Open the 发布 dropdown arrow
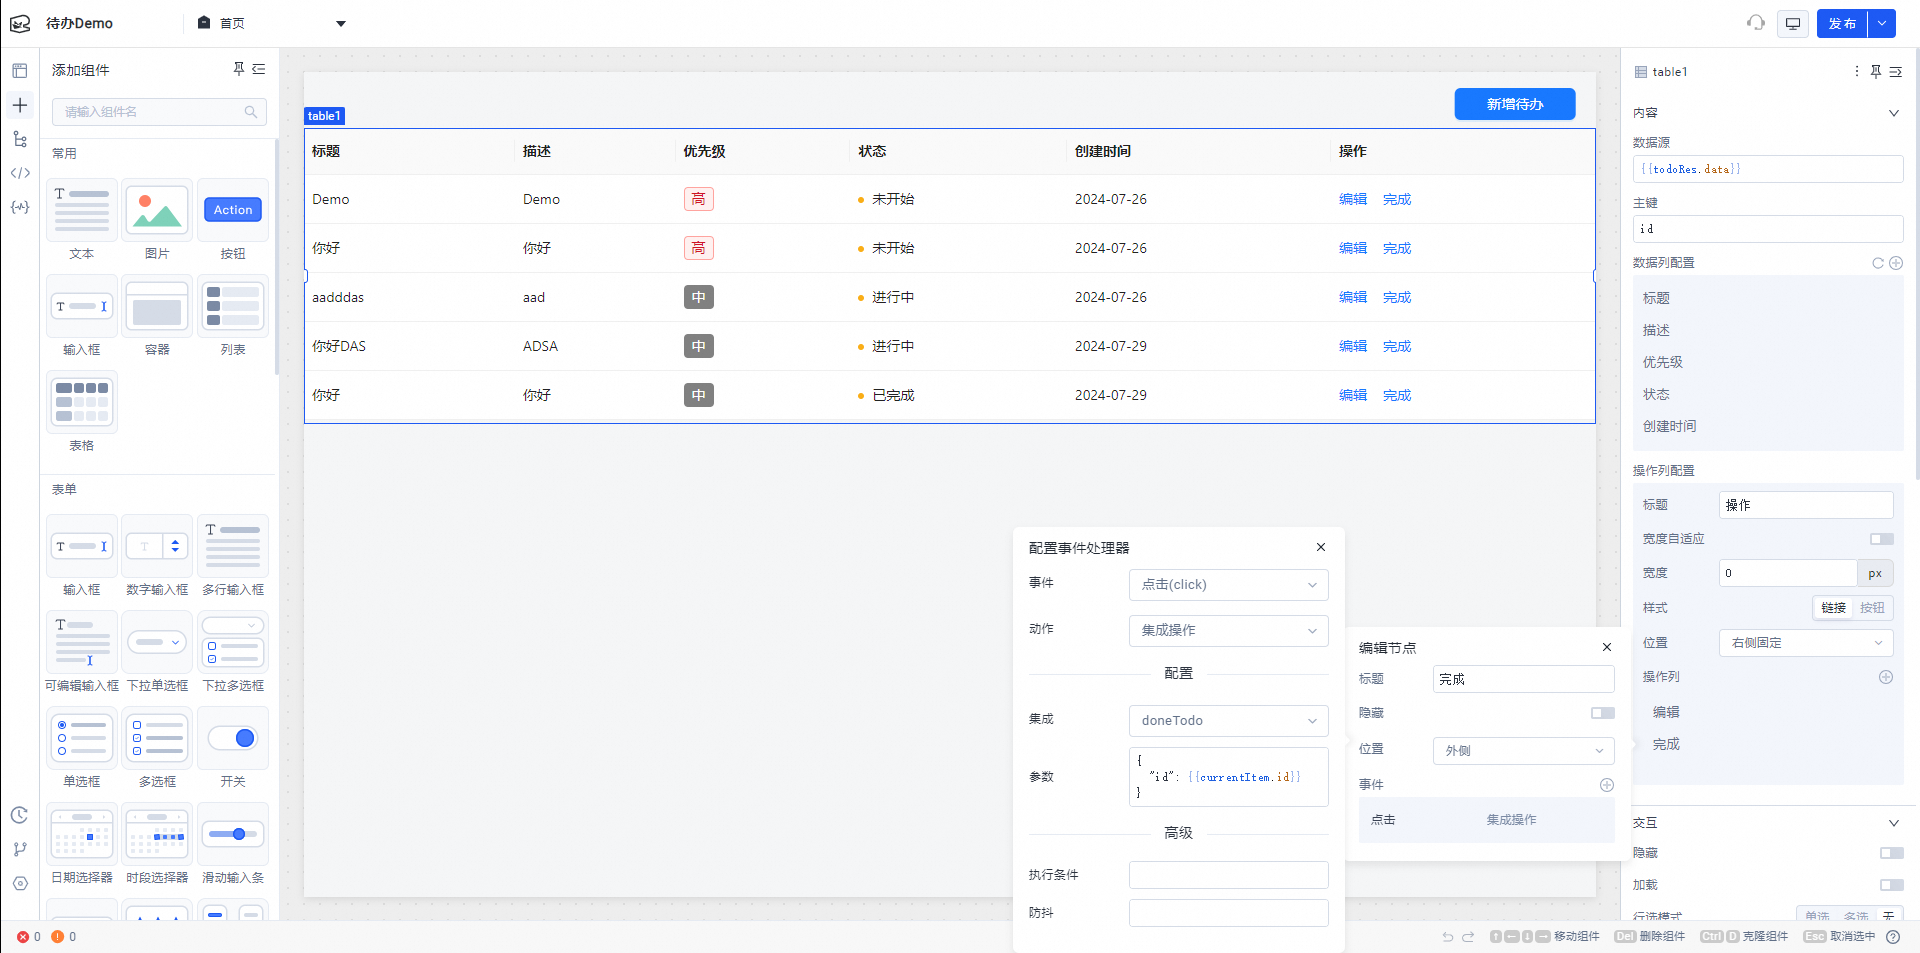Screen dimensions: 1920x953 tap(1883, 23)
